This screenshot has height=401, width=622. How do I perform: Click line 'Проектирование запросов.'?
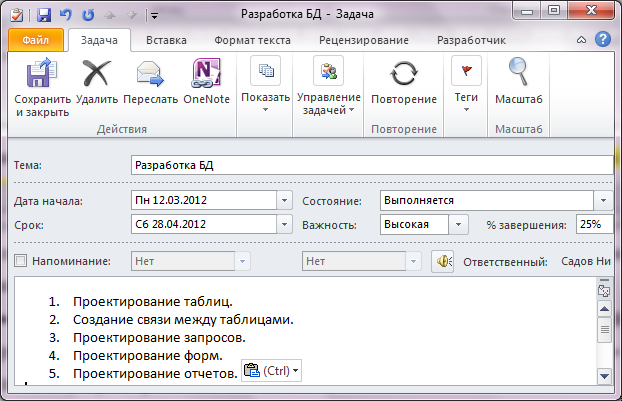pyautogui.click(x=159, y=338)
